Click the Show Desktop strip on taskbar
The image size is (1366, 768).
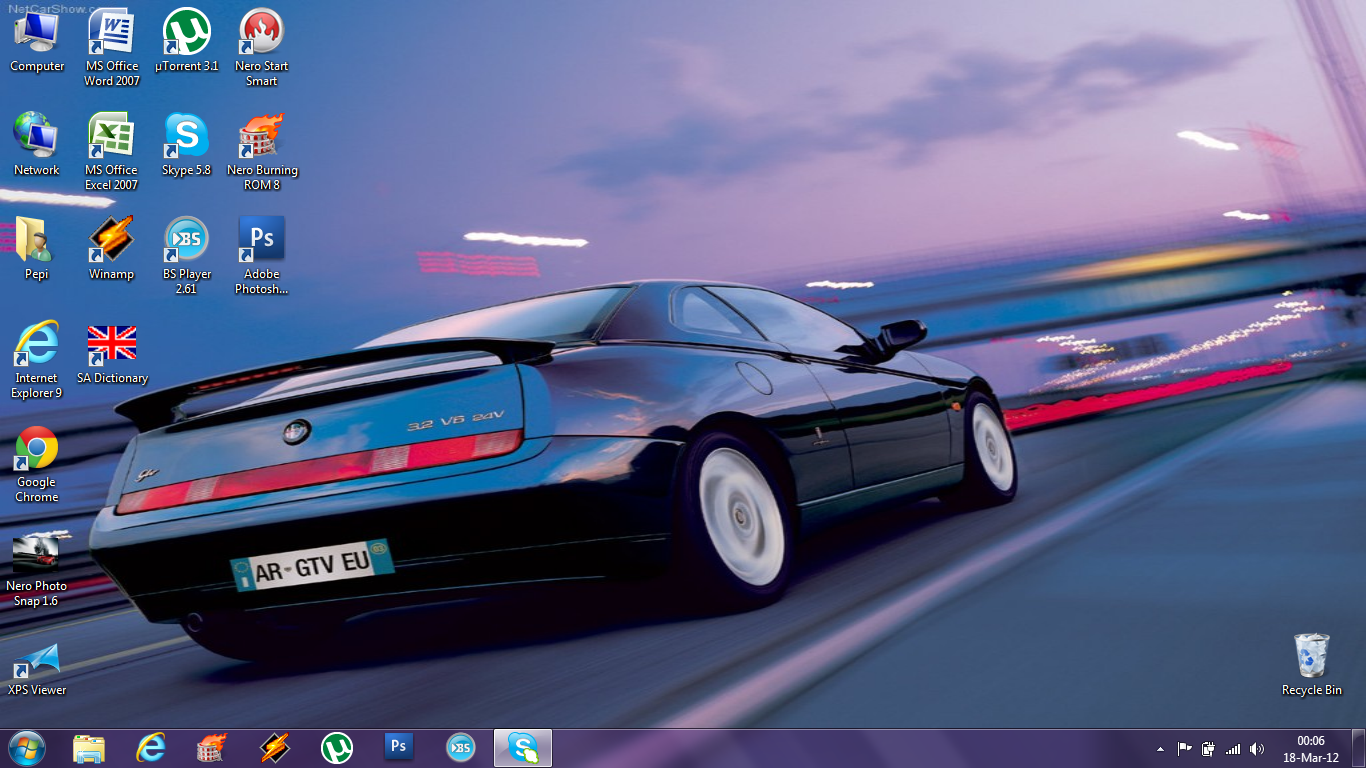click(x=1360, y=749)
